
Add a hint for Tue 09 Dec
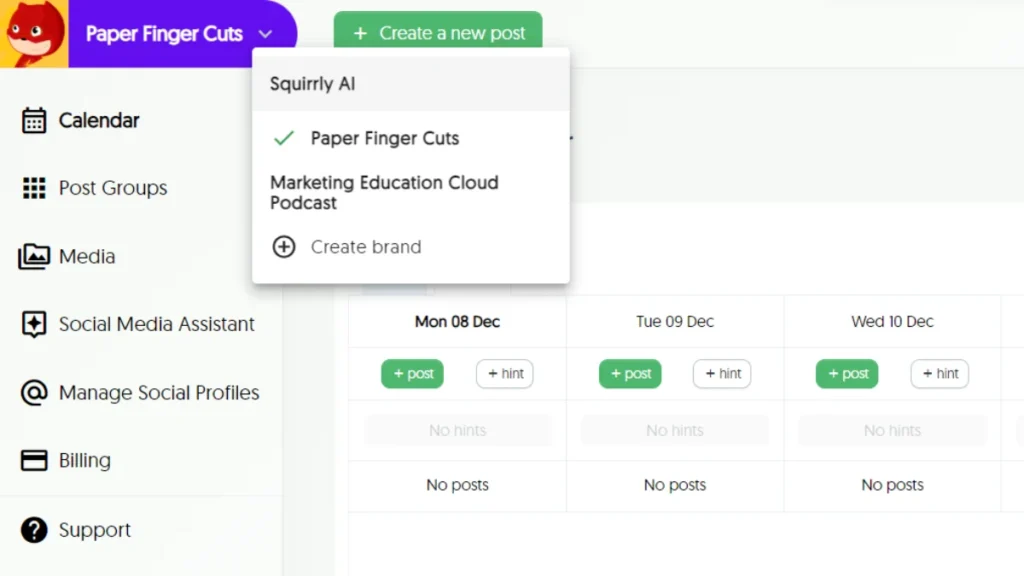(x=722, y=374)
